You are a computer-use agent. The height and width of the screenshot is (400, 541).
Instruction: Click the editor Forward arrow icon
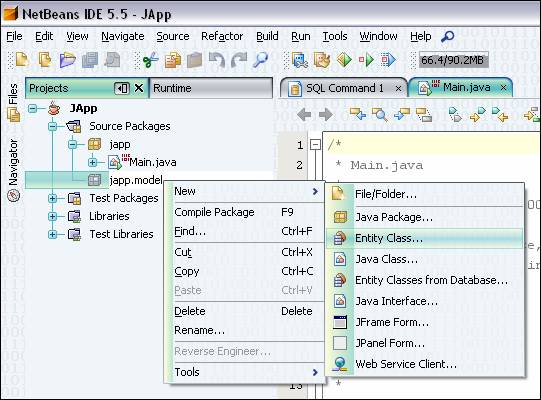coord(326,114)
